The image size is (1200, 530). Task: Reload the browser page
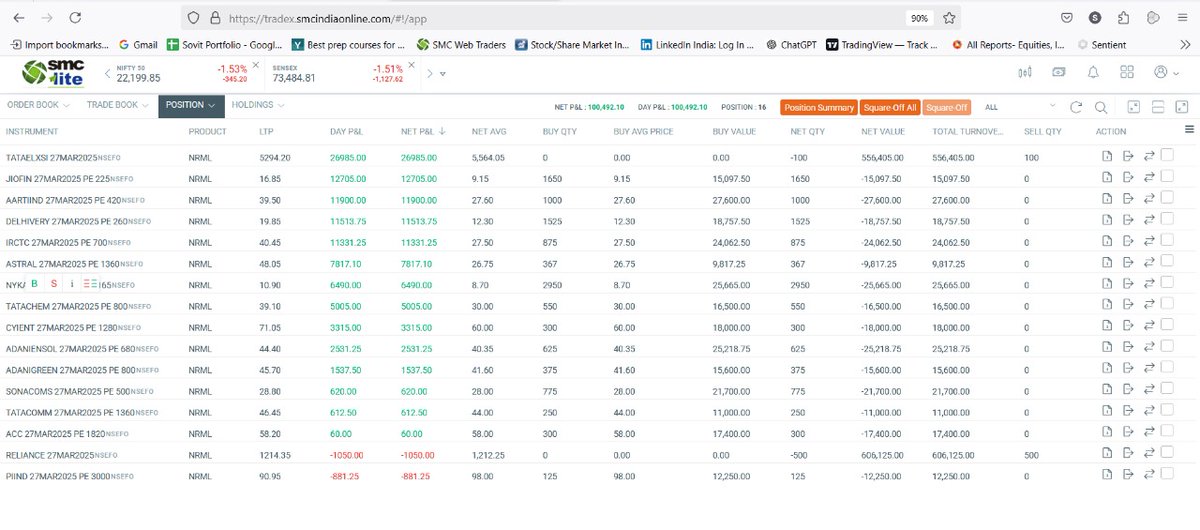[x=77, y=18]
